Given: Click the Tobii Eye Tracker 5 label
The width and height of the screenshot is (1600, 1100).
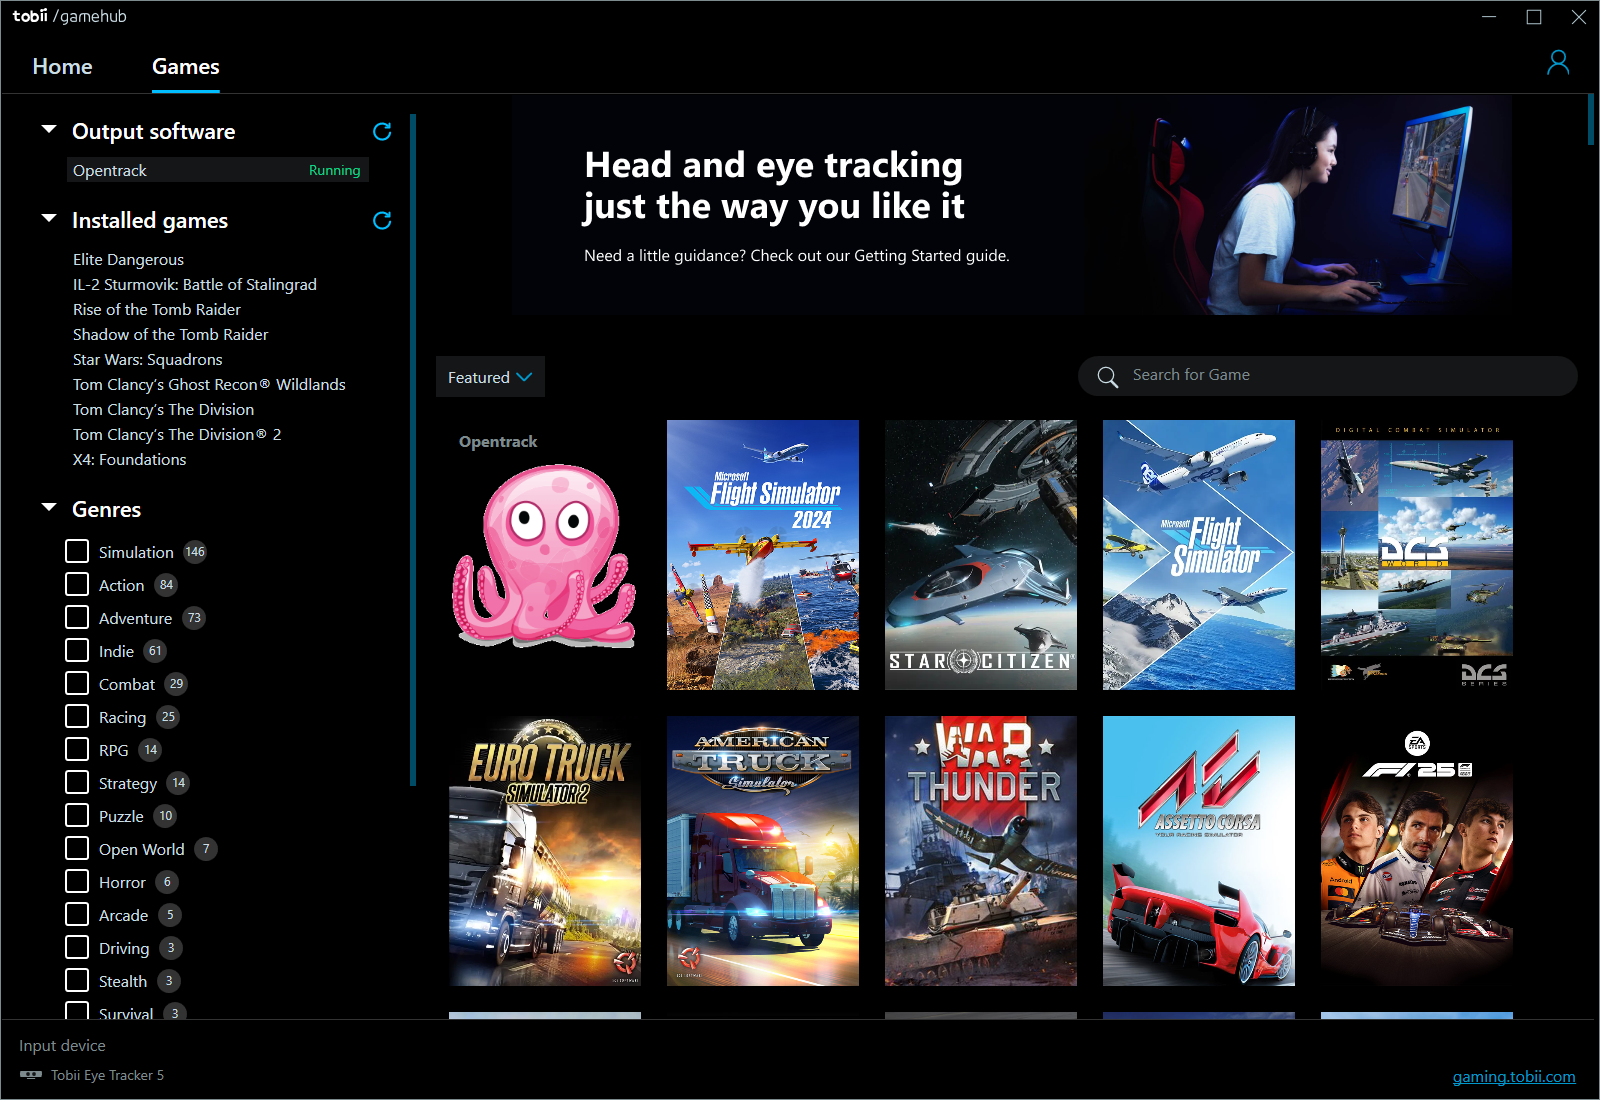Looking at the screenshot, I should coord(108,1075).
